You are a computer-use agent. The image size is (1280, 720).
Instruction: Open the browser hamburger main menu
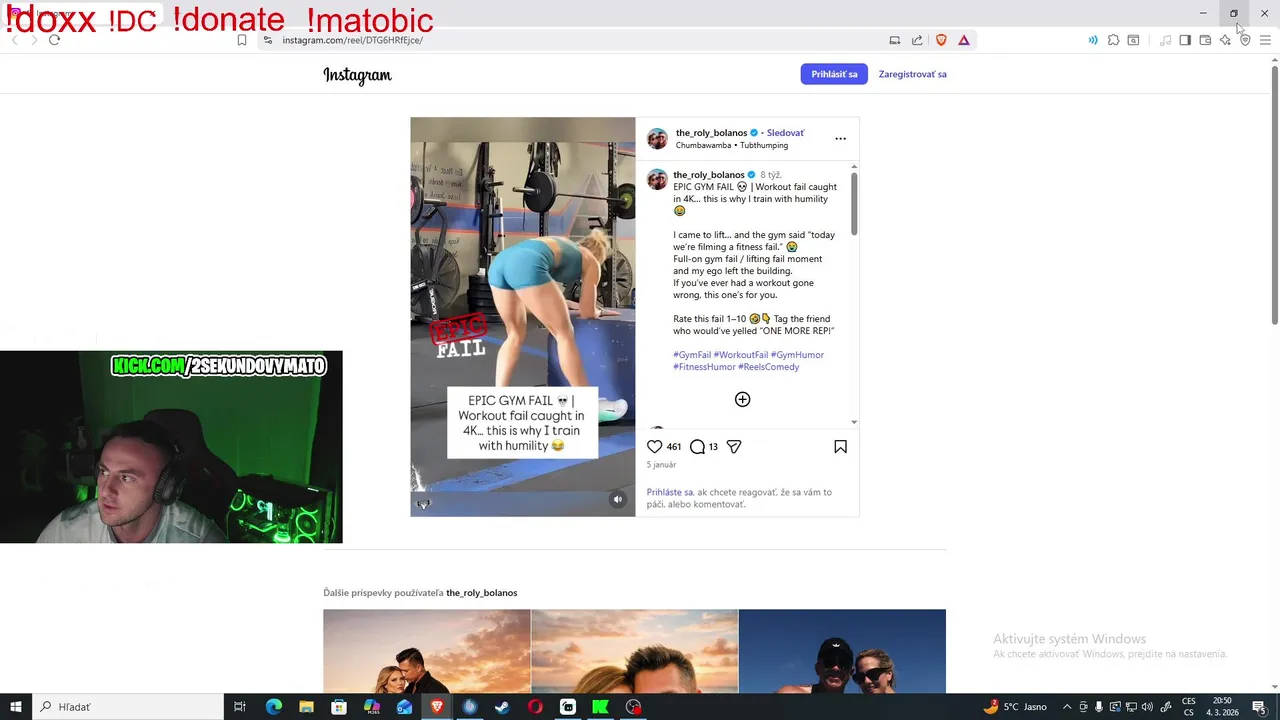click(1266, 40)
